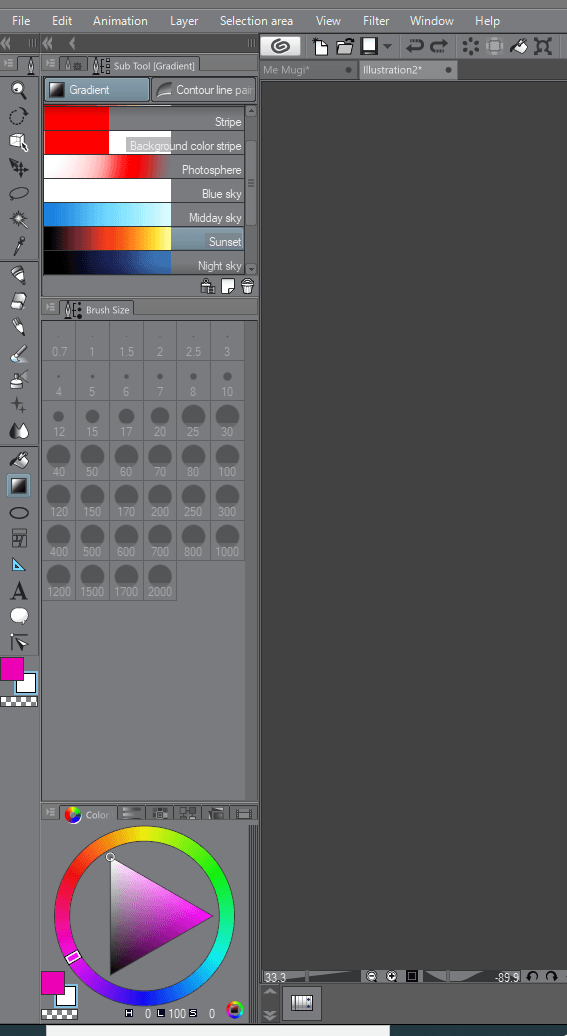Switch to Contour line paint group
Image resolution: width=567 pixels, height=1036 pixels.
point(204,90)
